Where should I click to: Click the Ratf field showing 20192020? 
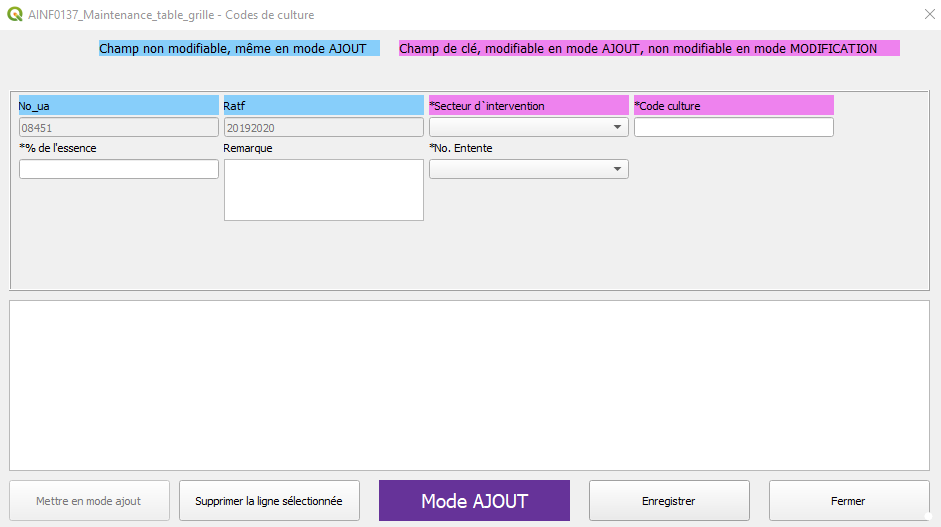pos(324,127)
